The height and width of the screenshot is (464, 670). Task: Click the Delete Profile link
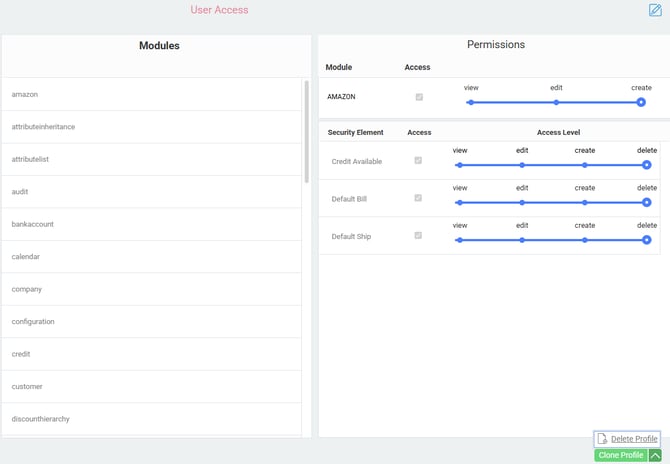[634, 439]
